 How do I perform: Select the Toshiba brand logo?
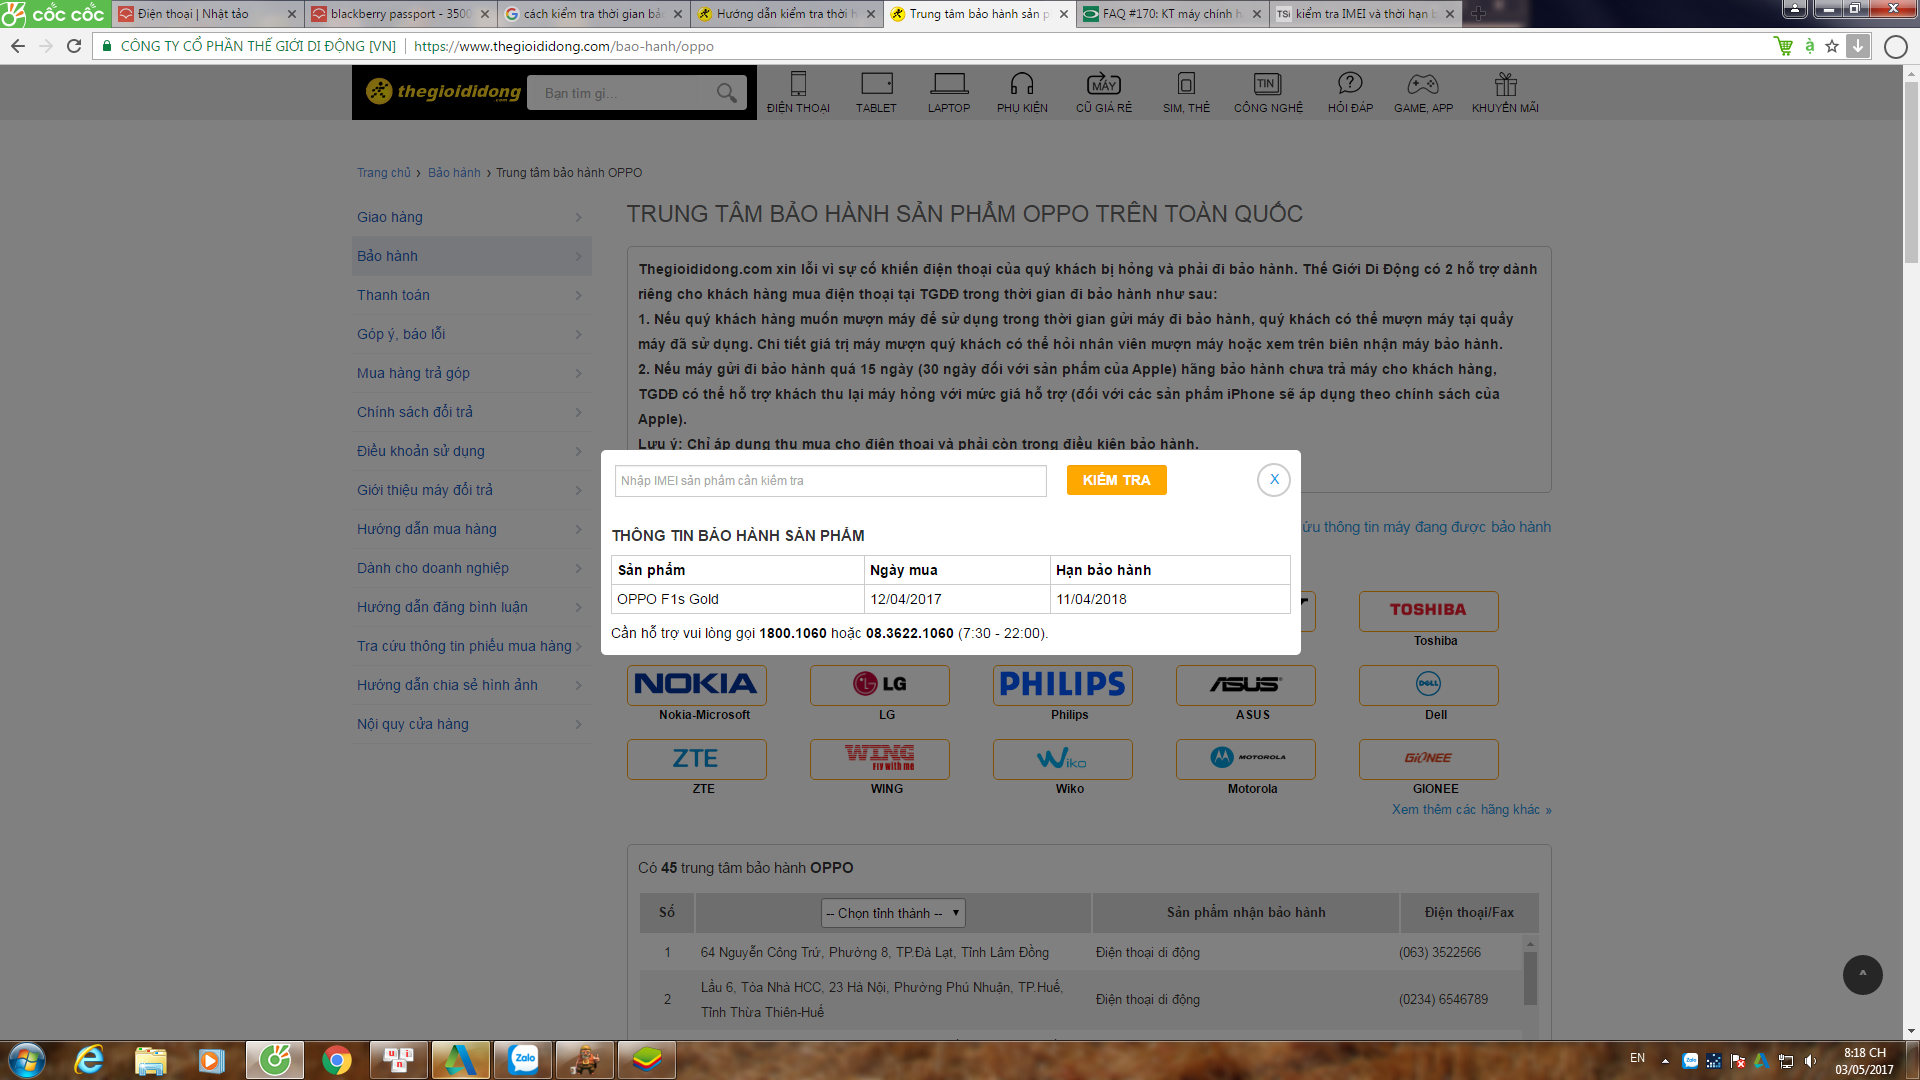click(x=1429, y=611)
